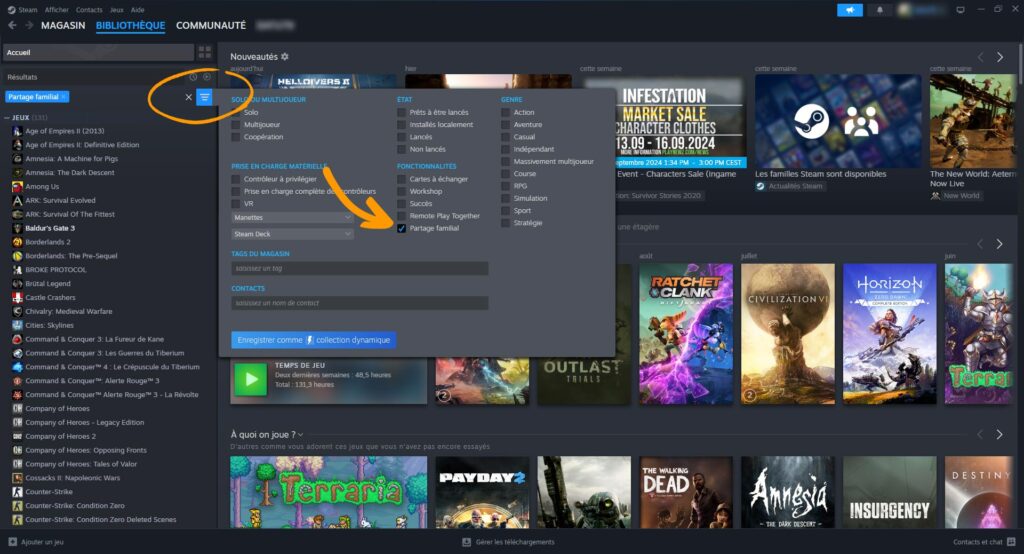This screenshot has height=554, width=1024.
Task: Switch to the BIBLIOTHÈQUE tab
Action: (x=131, y=25)
